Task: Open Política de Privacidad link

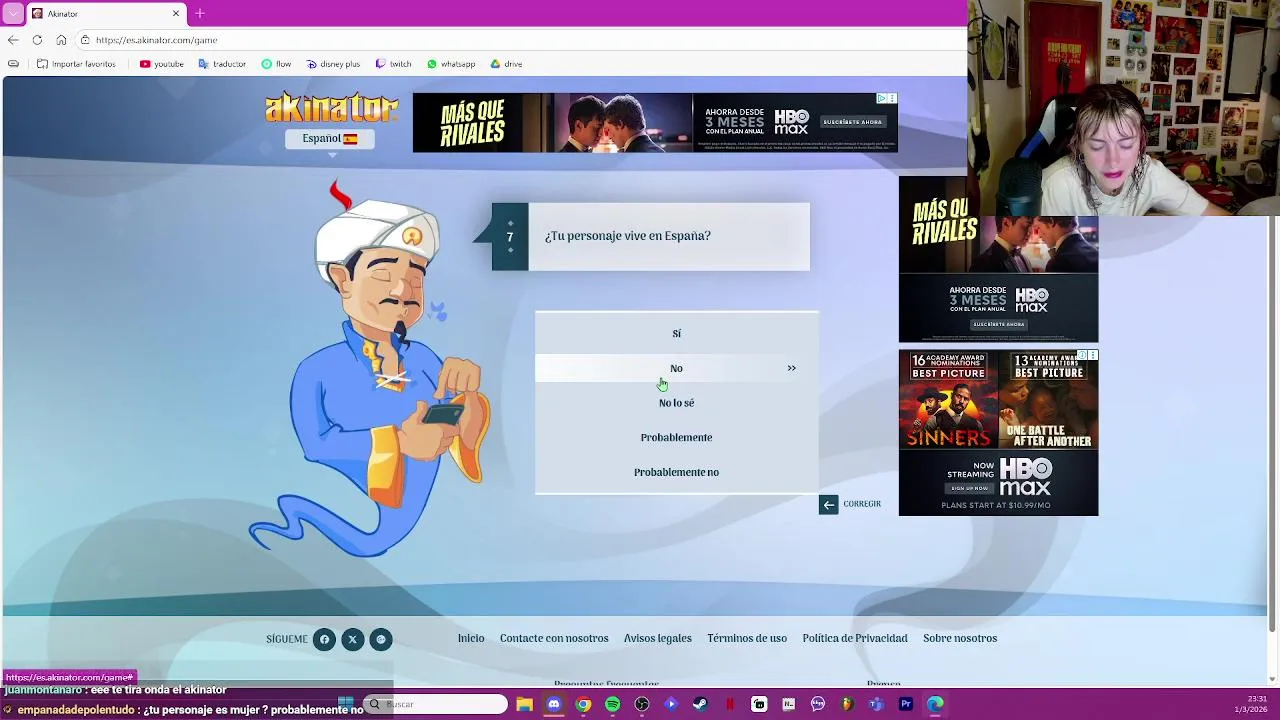Action: pyautogui.click(x=855, y=638)
